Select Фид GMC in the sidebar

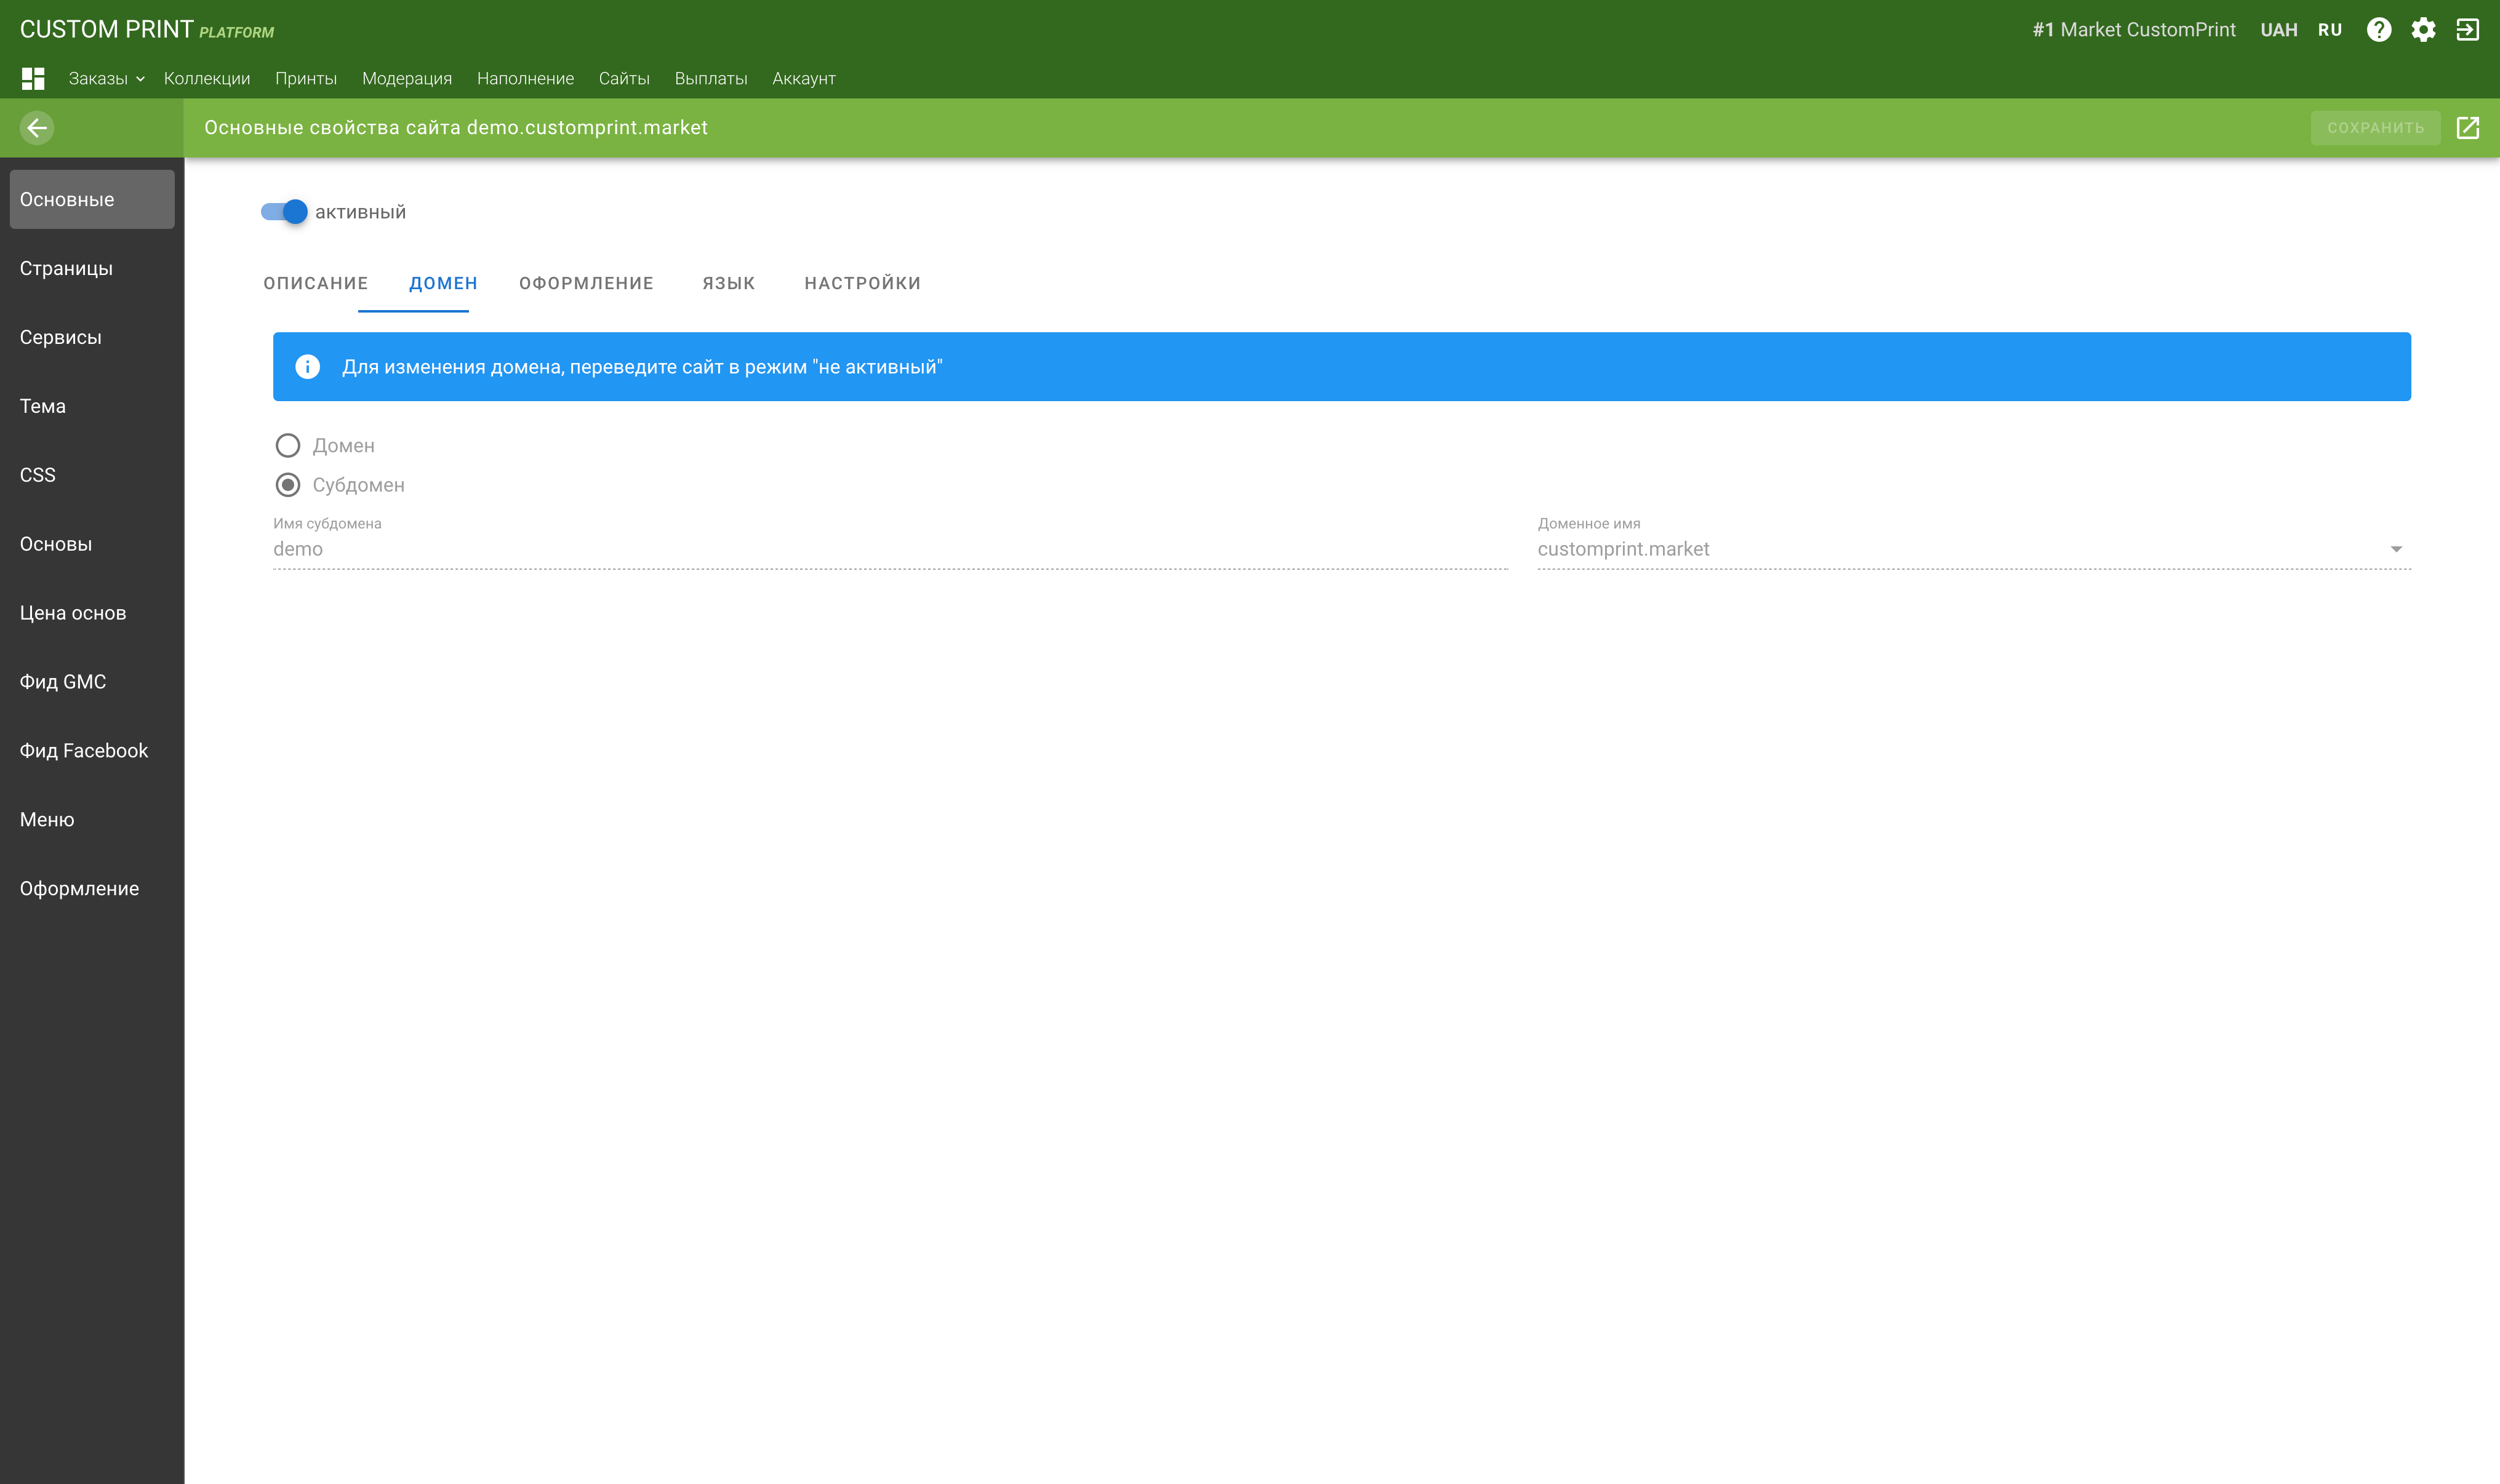[92, 682]
